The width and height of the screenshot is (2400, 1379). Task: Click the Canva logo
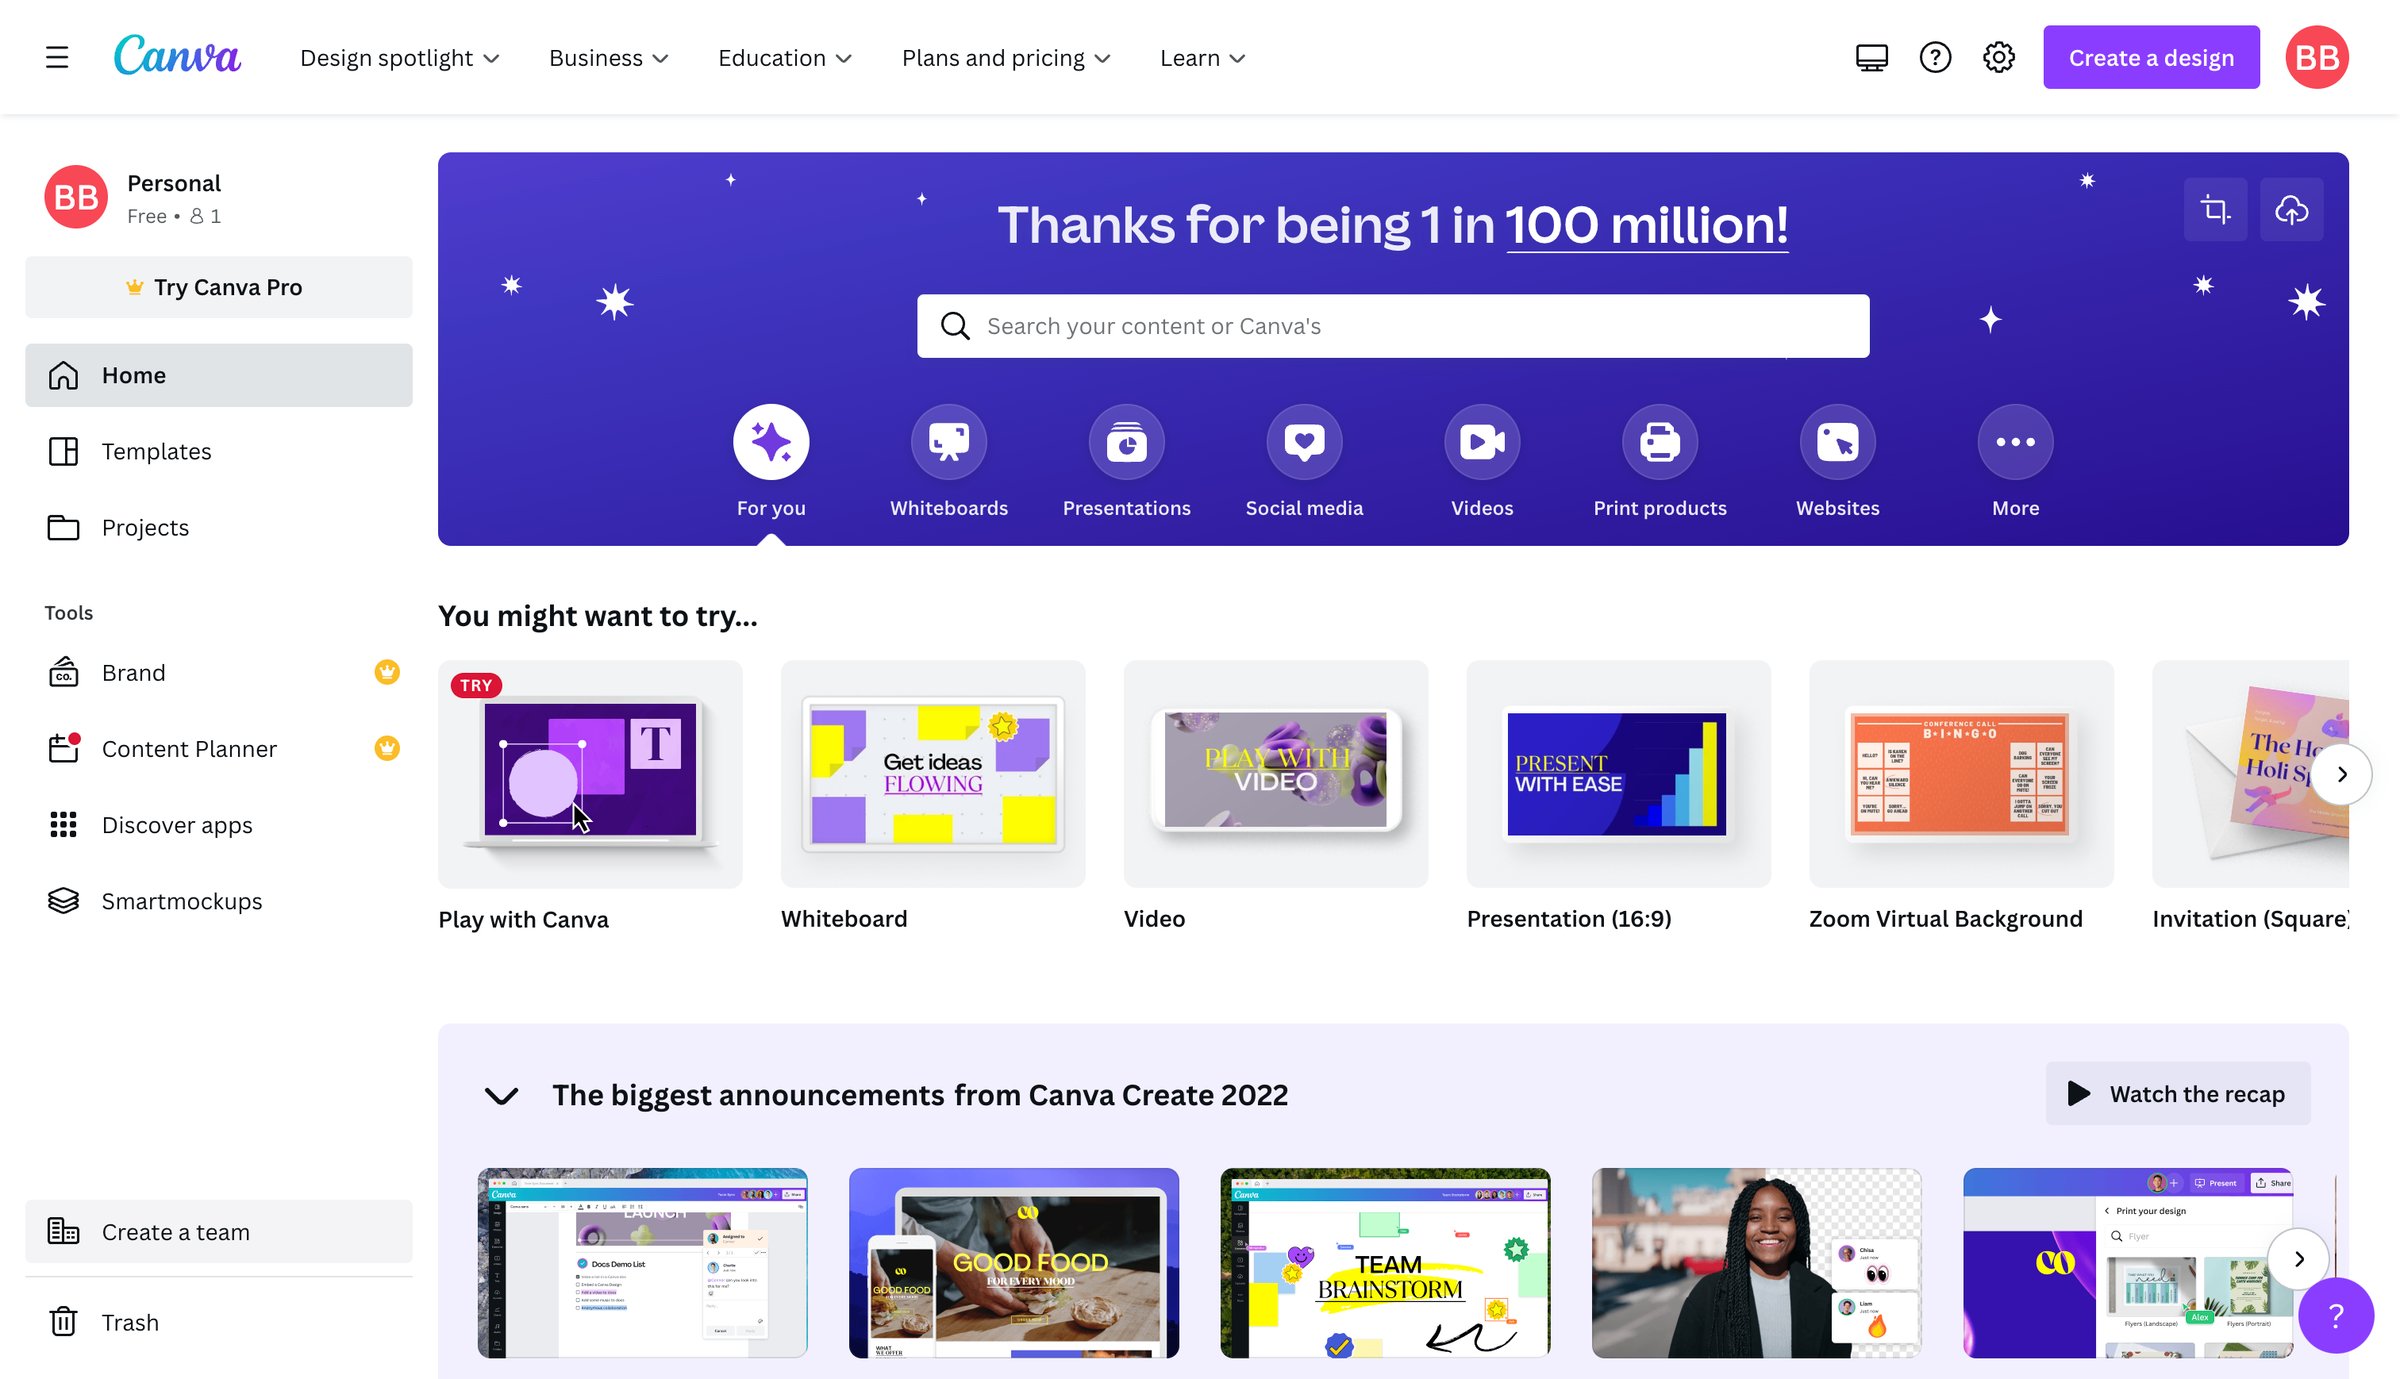pyautogui.click(x=178, y=55)
